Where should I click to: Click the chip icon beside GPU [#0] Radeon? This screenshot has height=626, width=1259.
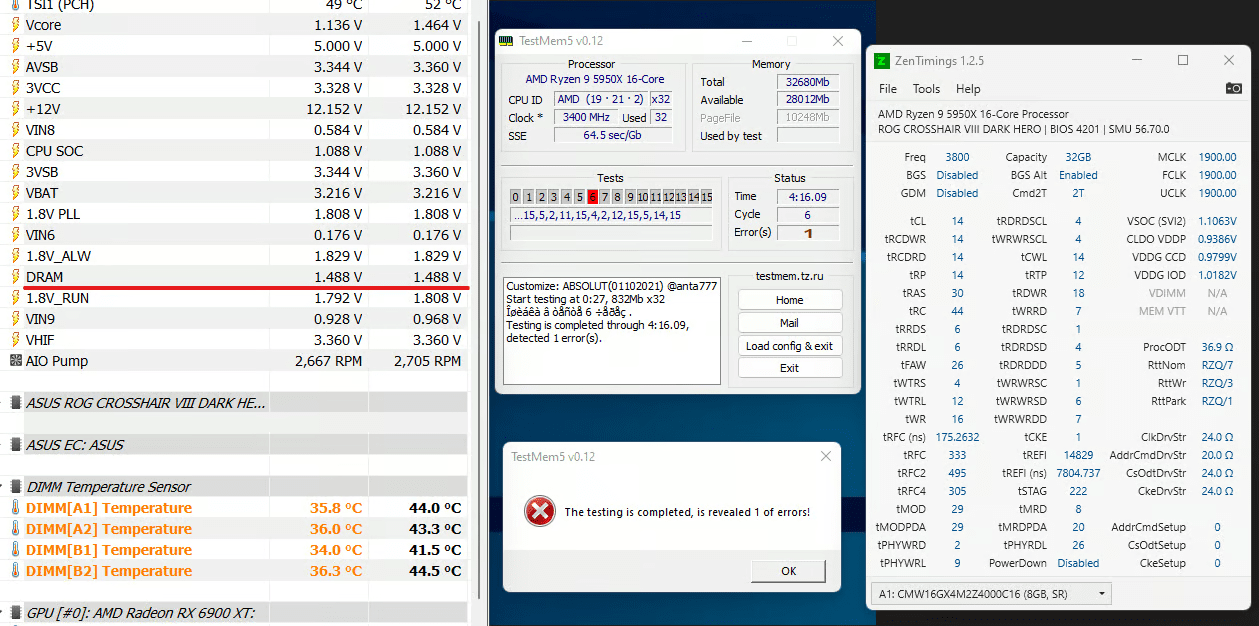tap(15, 613)
